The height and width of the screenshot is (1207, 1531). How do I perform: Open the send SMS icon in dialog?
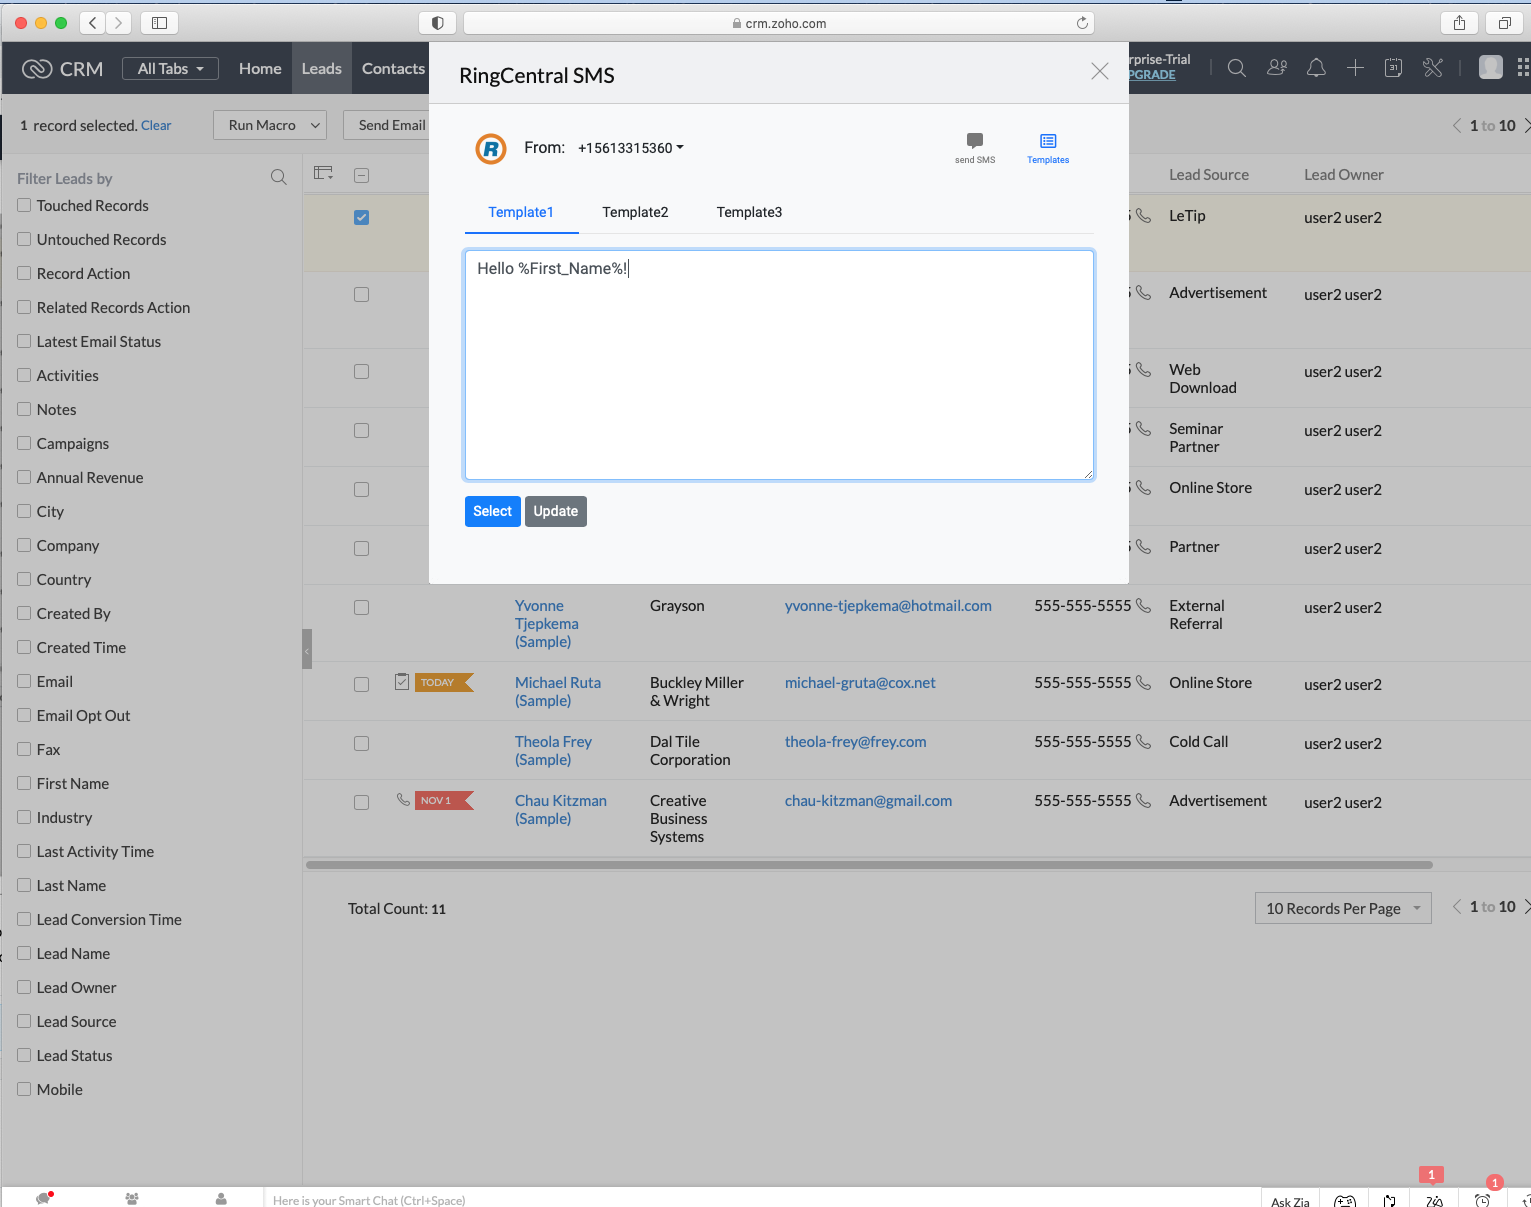974,147
